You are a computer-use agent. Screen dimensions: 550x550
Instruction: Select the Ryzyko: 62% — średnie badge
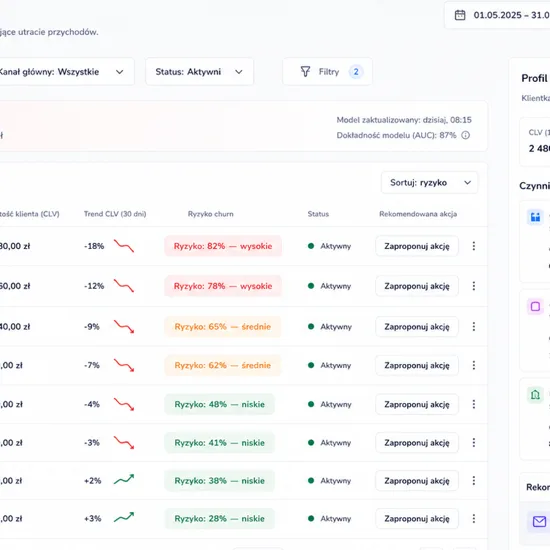coord(223,365)
